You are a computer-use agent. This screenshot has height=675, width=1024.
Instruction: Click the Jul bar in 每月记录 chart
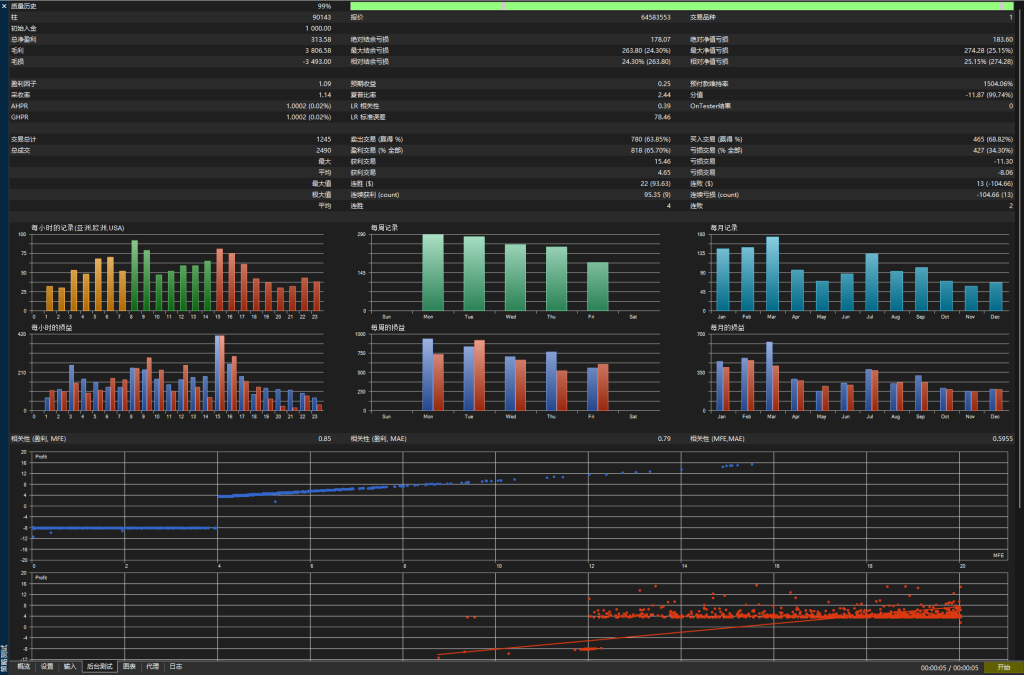coord(872,282)
